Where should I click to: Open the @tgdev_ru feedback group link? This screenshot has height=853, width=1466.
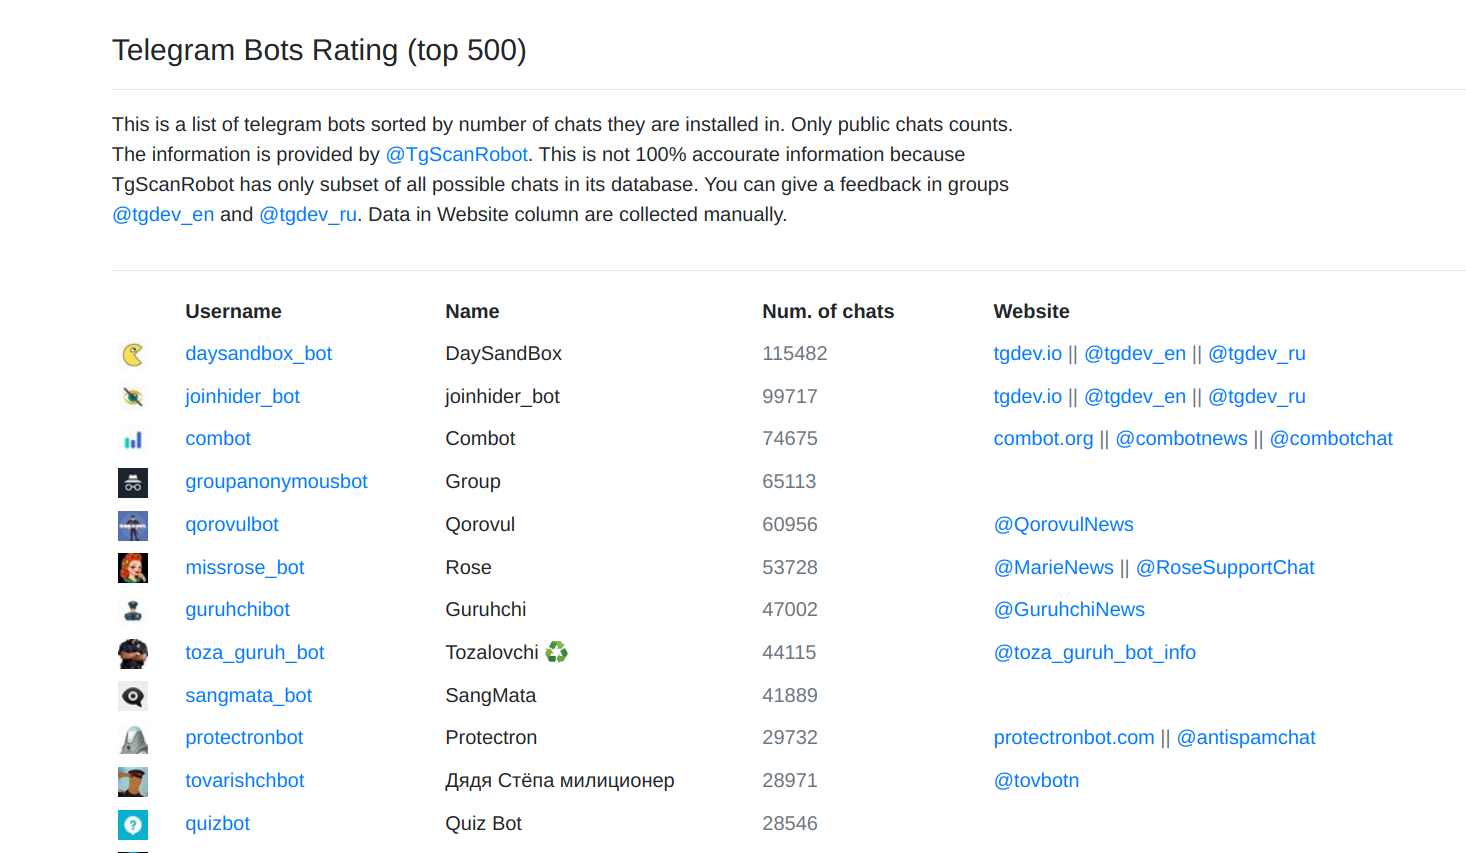pos(307,214)
